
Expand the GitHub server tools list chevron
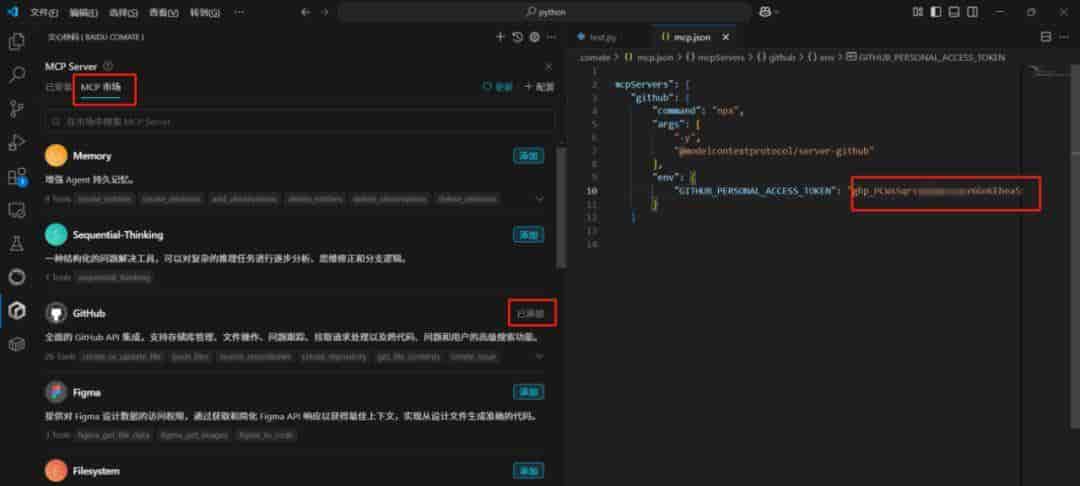539,357
